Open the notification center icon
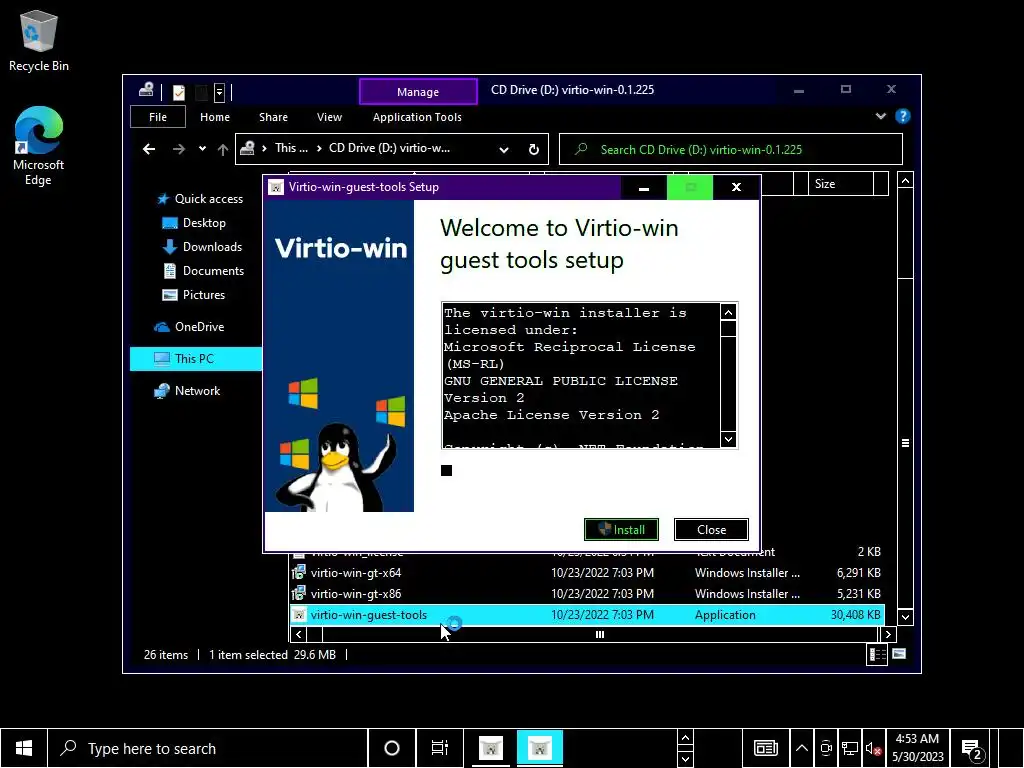Screen dimensions: 1024x768 click(x=971, y=748)
